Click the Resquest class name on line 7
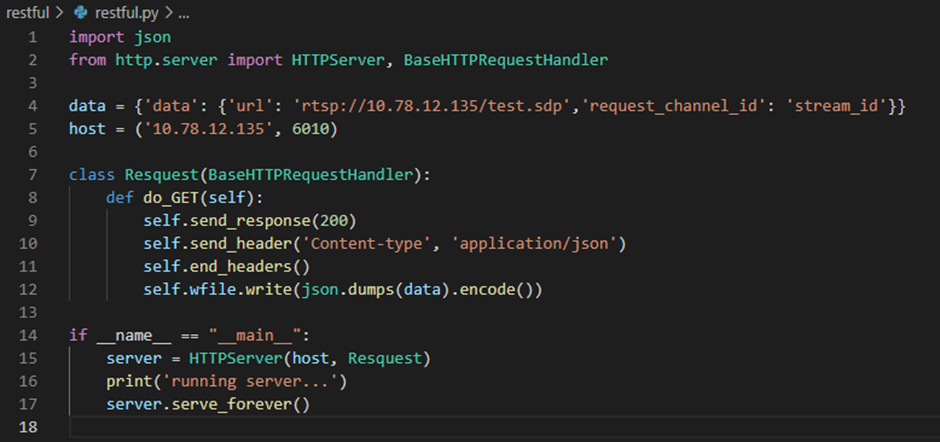940x442 pixels. pyautogui.click(x=162, y=175)
